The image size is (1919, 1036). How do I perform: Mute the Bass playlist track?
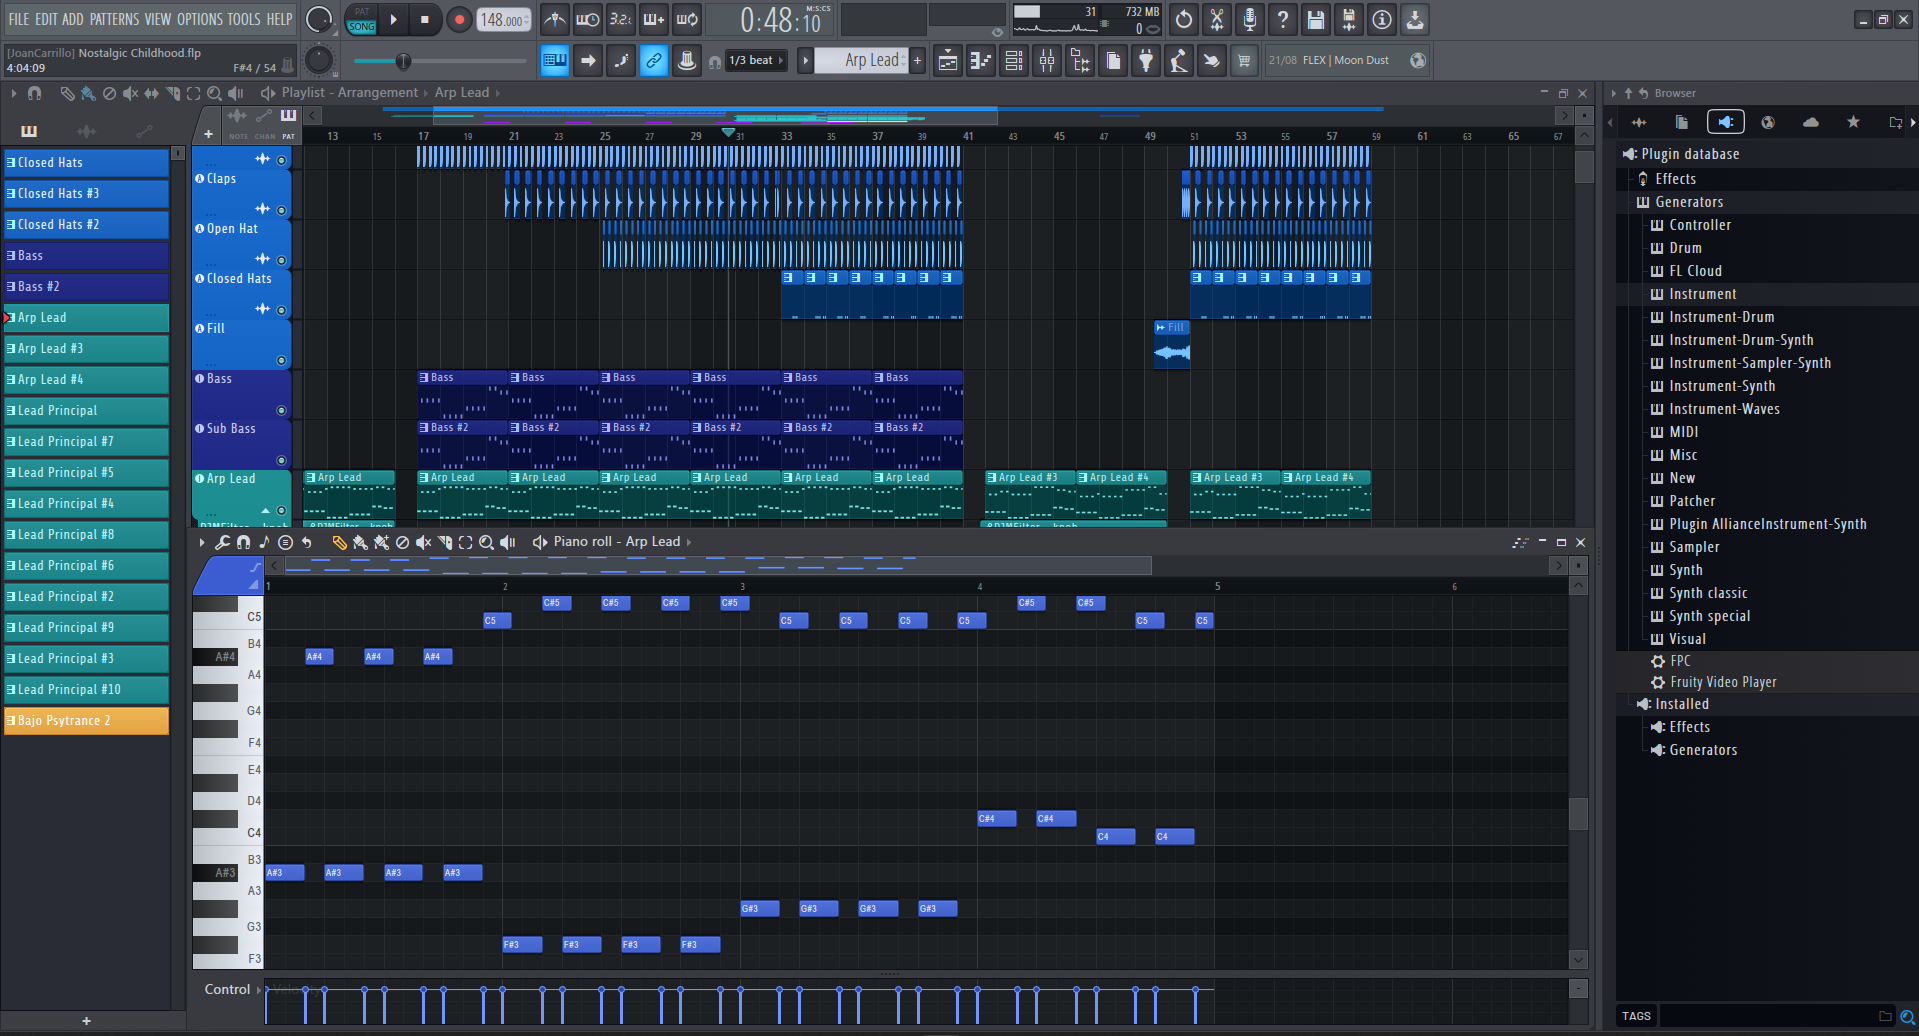[282, 410]
